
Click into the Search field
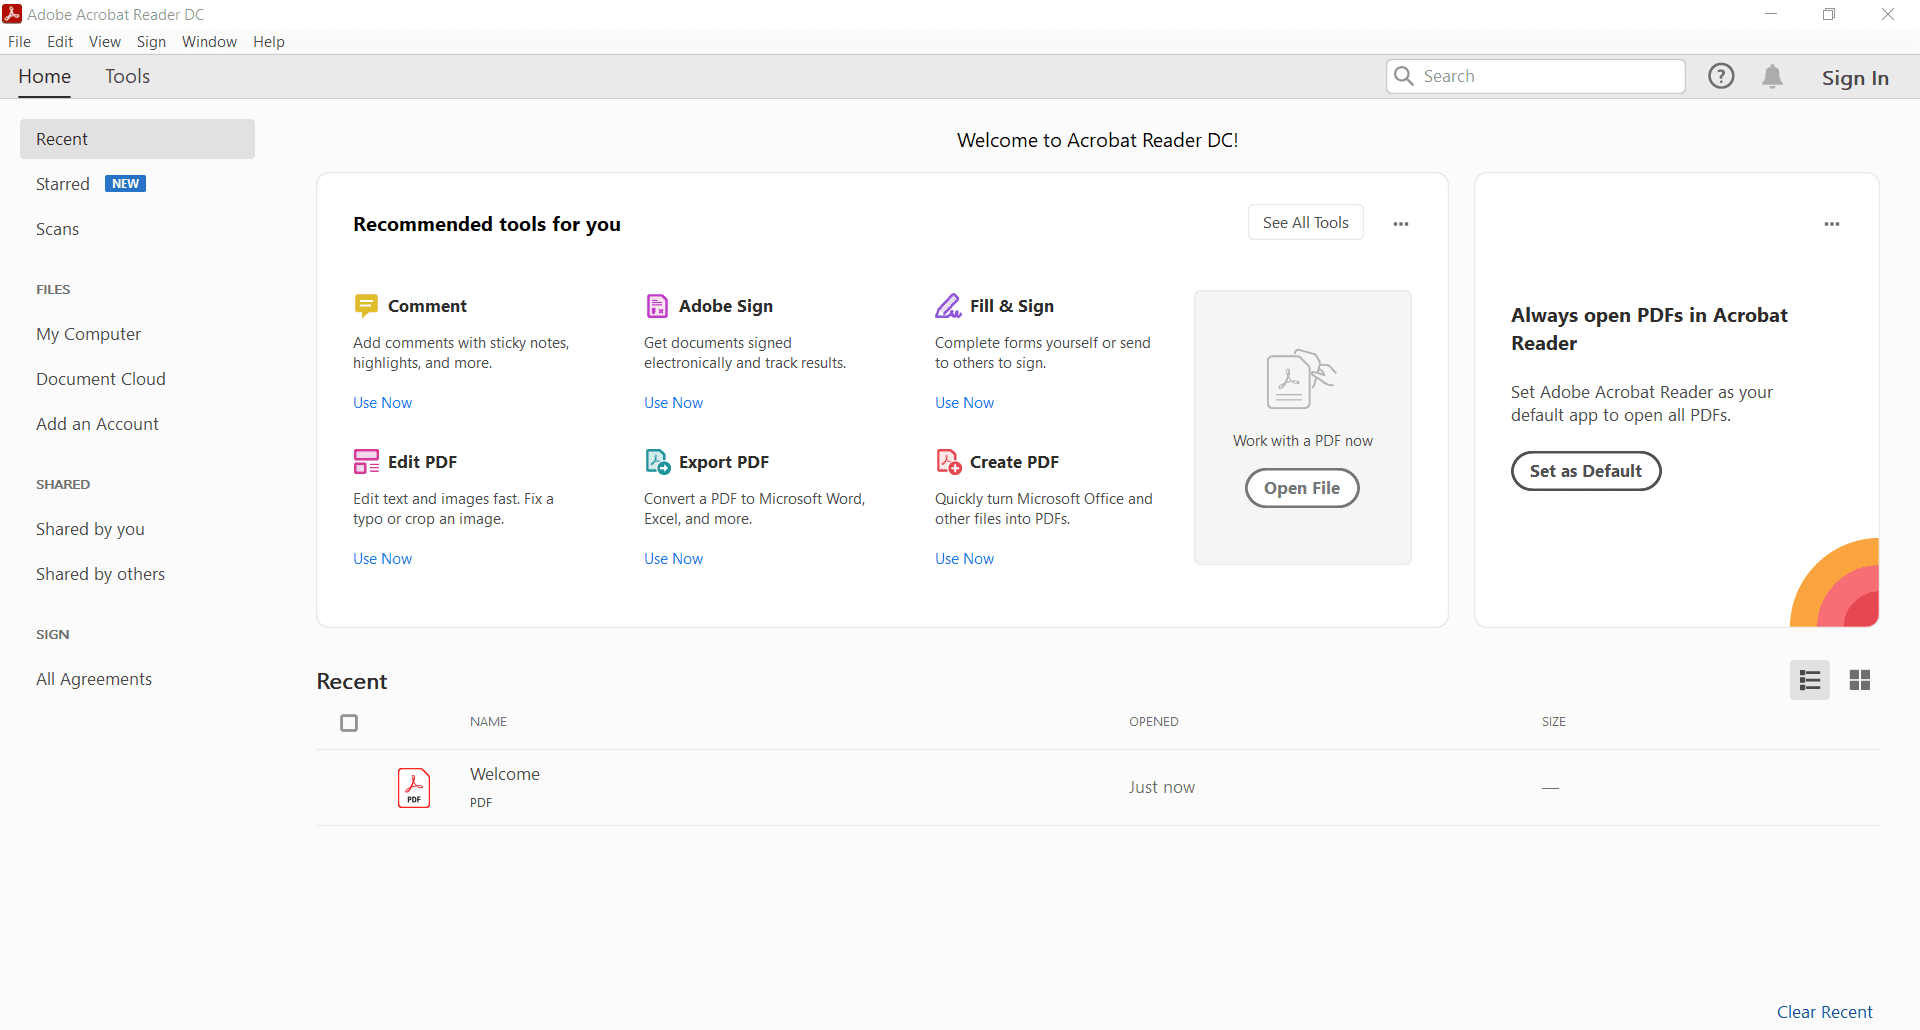[1535, 76]
